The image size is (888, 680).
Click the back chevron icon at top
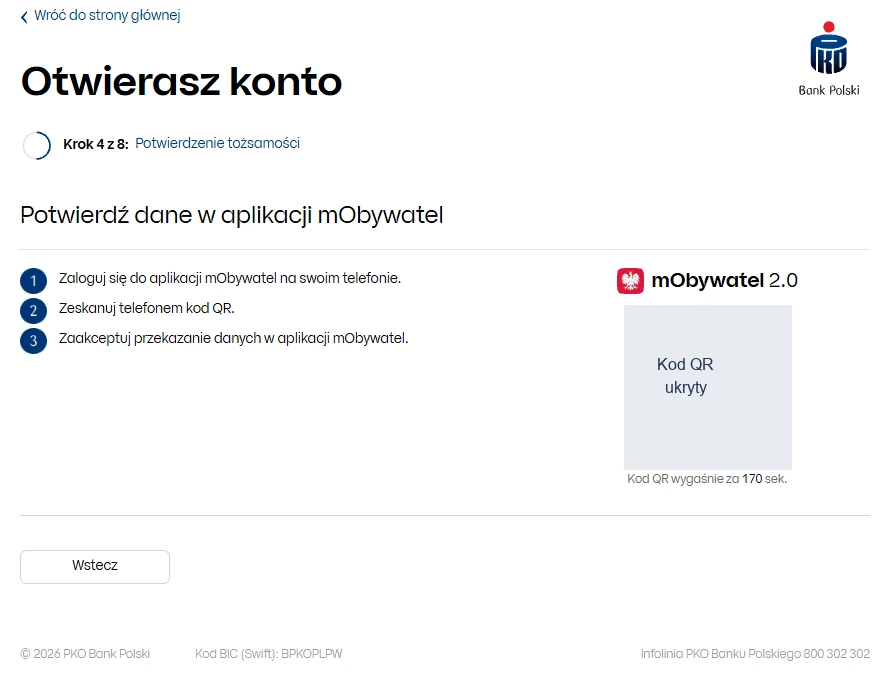coord(24,17)
